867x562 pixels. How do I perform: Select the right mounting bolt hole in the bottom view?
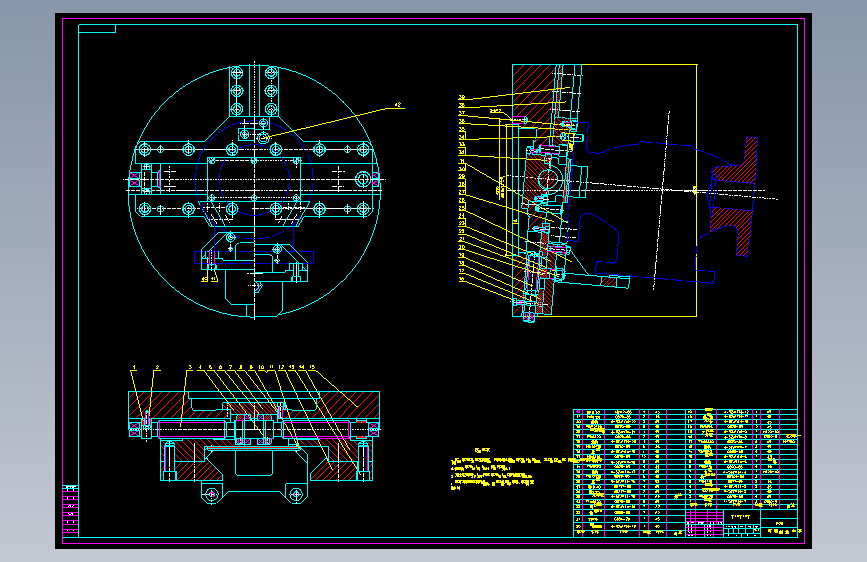pos(296,494)
